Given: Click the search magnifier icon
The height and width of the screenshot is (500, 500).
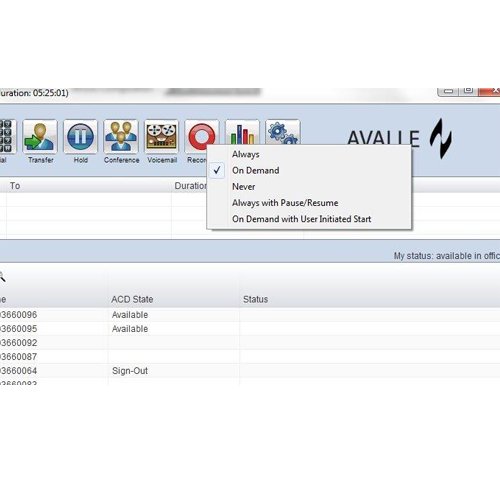Looking at the screenshot, I should click(x=2, y=277).
